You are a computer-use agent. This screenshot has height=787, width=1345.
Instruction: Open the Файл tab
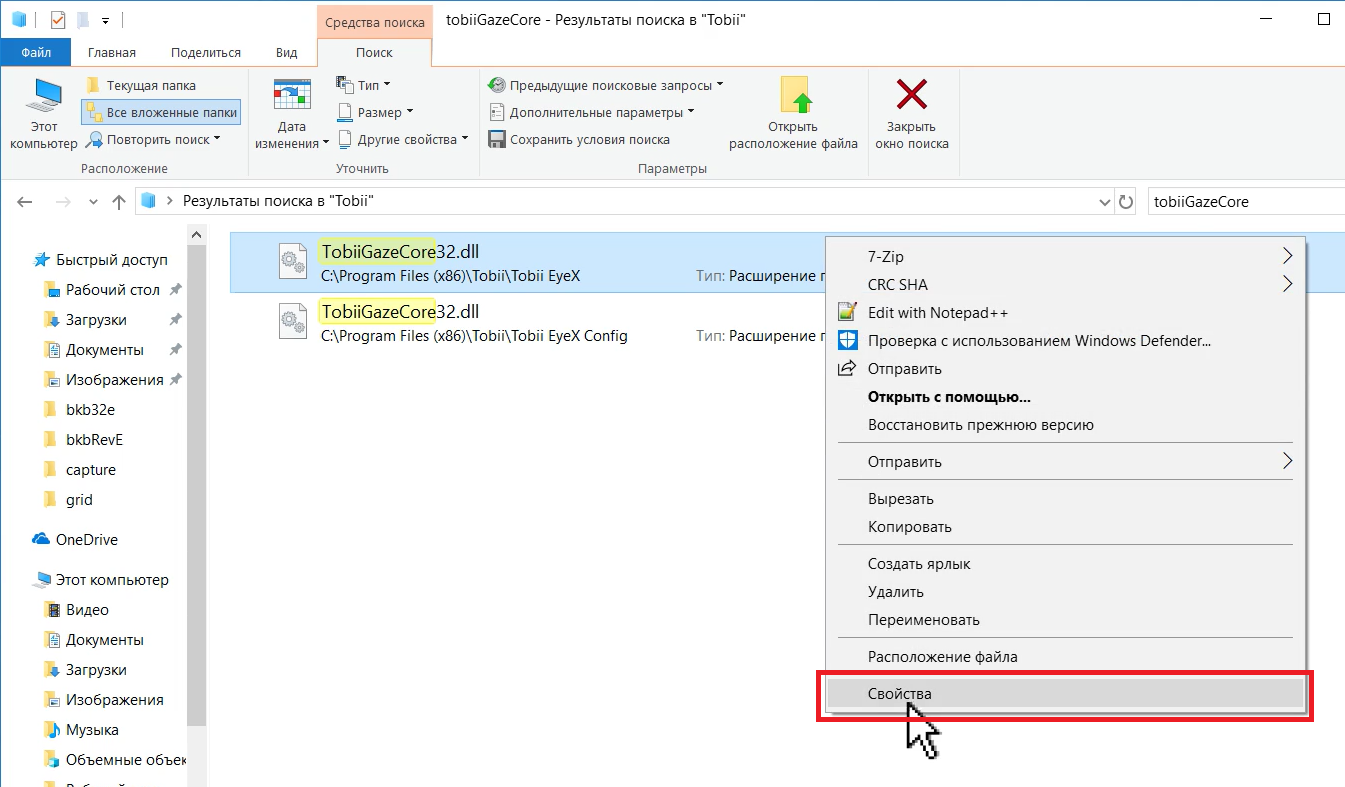[x=35, y=53]
